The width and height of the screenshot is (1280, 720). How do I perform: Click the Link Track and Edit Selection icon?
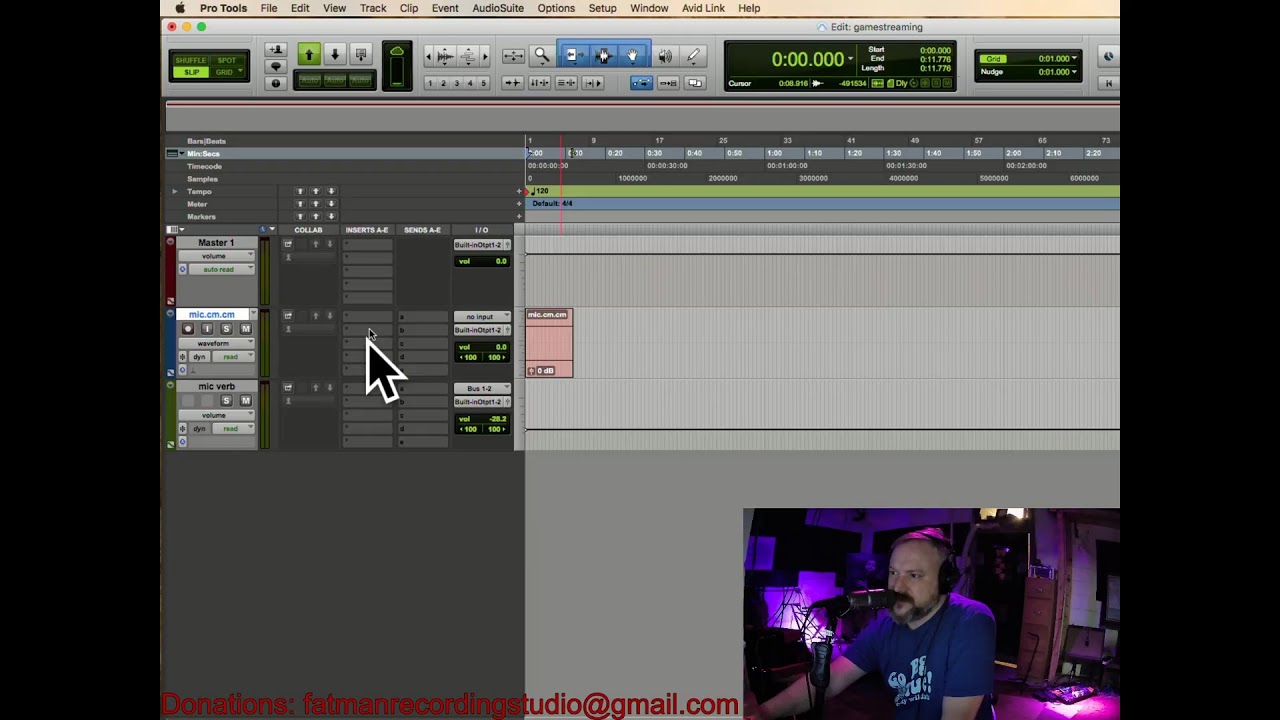click(x=565, y=83)
